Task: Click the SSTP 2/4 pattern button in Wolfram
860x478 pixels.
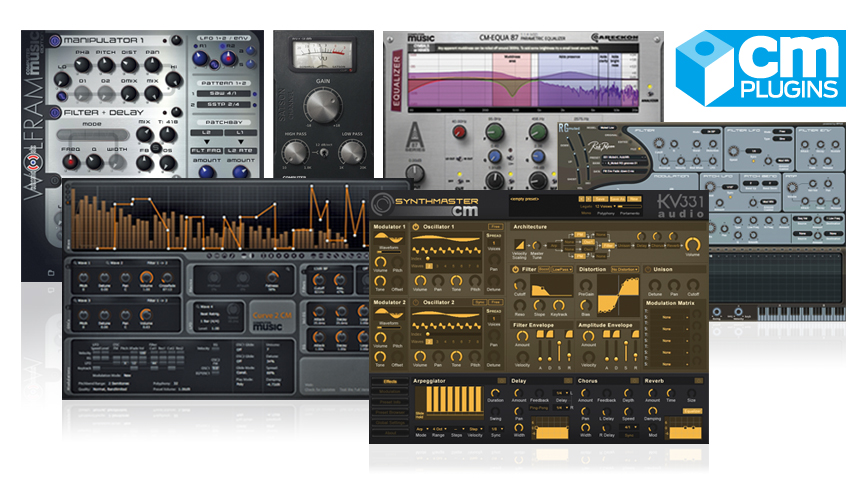Action: [x=223, y=104]
